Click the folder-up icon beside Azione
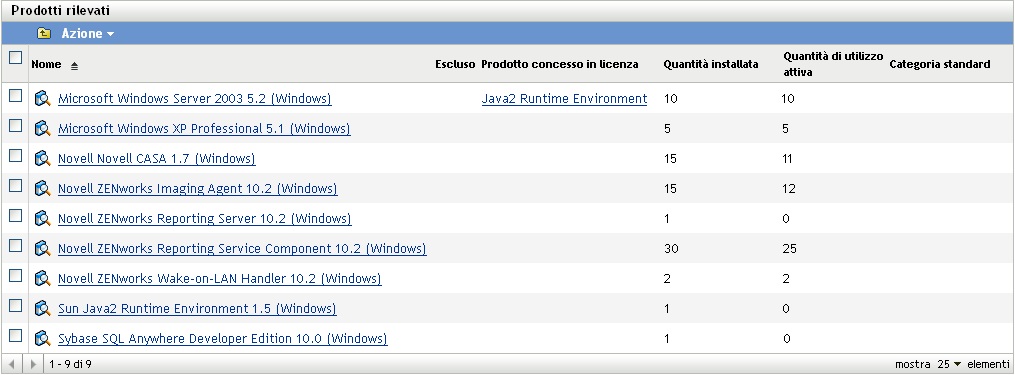This screenshot has width=1015, height=375. pyautogui.click(x=44, y=34)
